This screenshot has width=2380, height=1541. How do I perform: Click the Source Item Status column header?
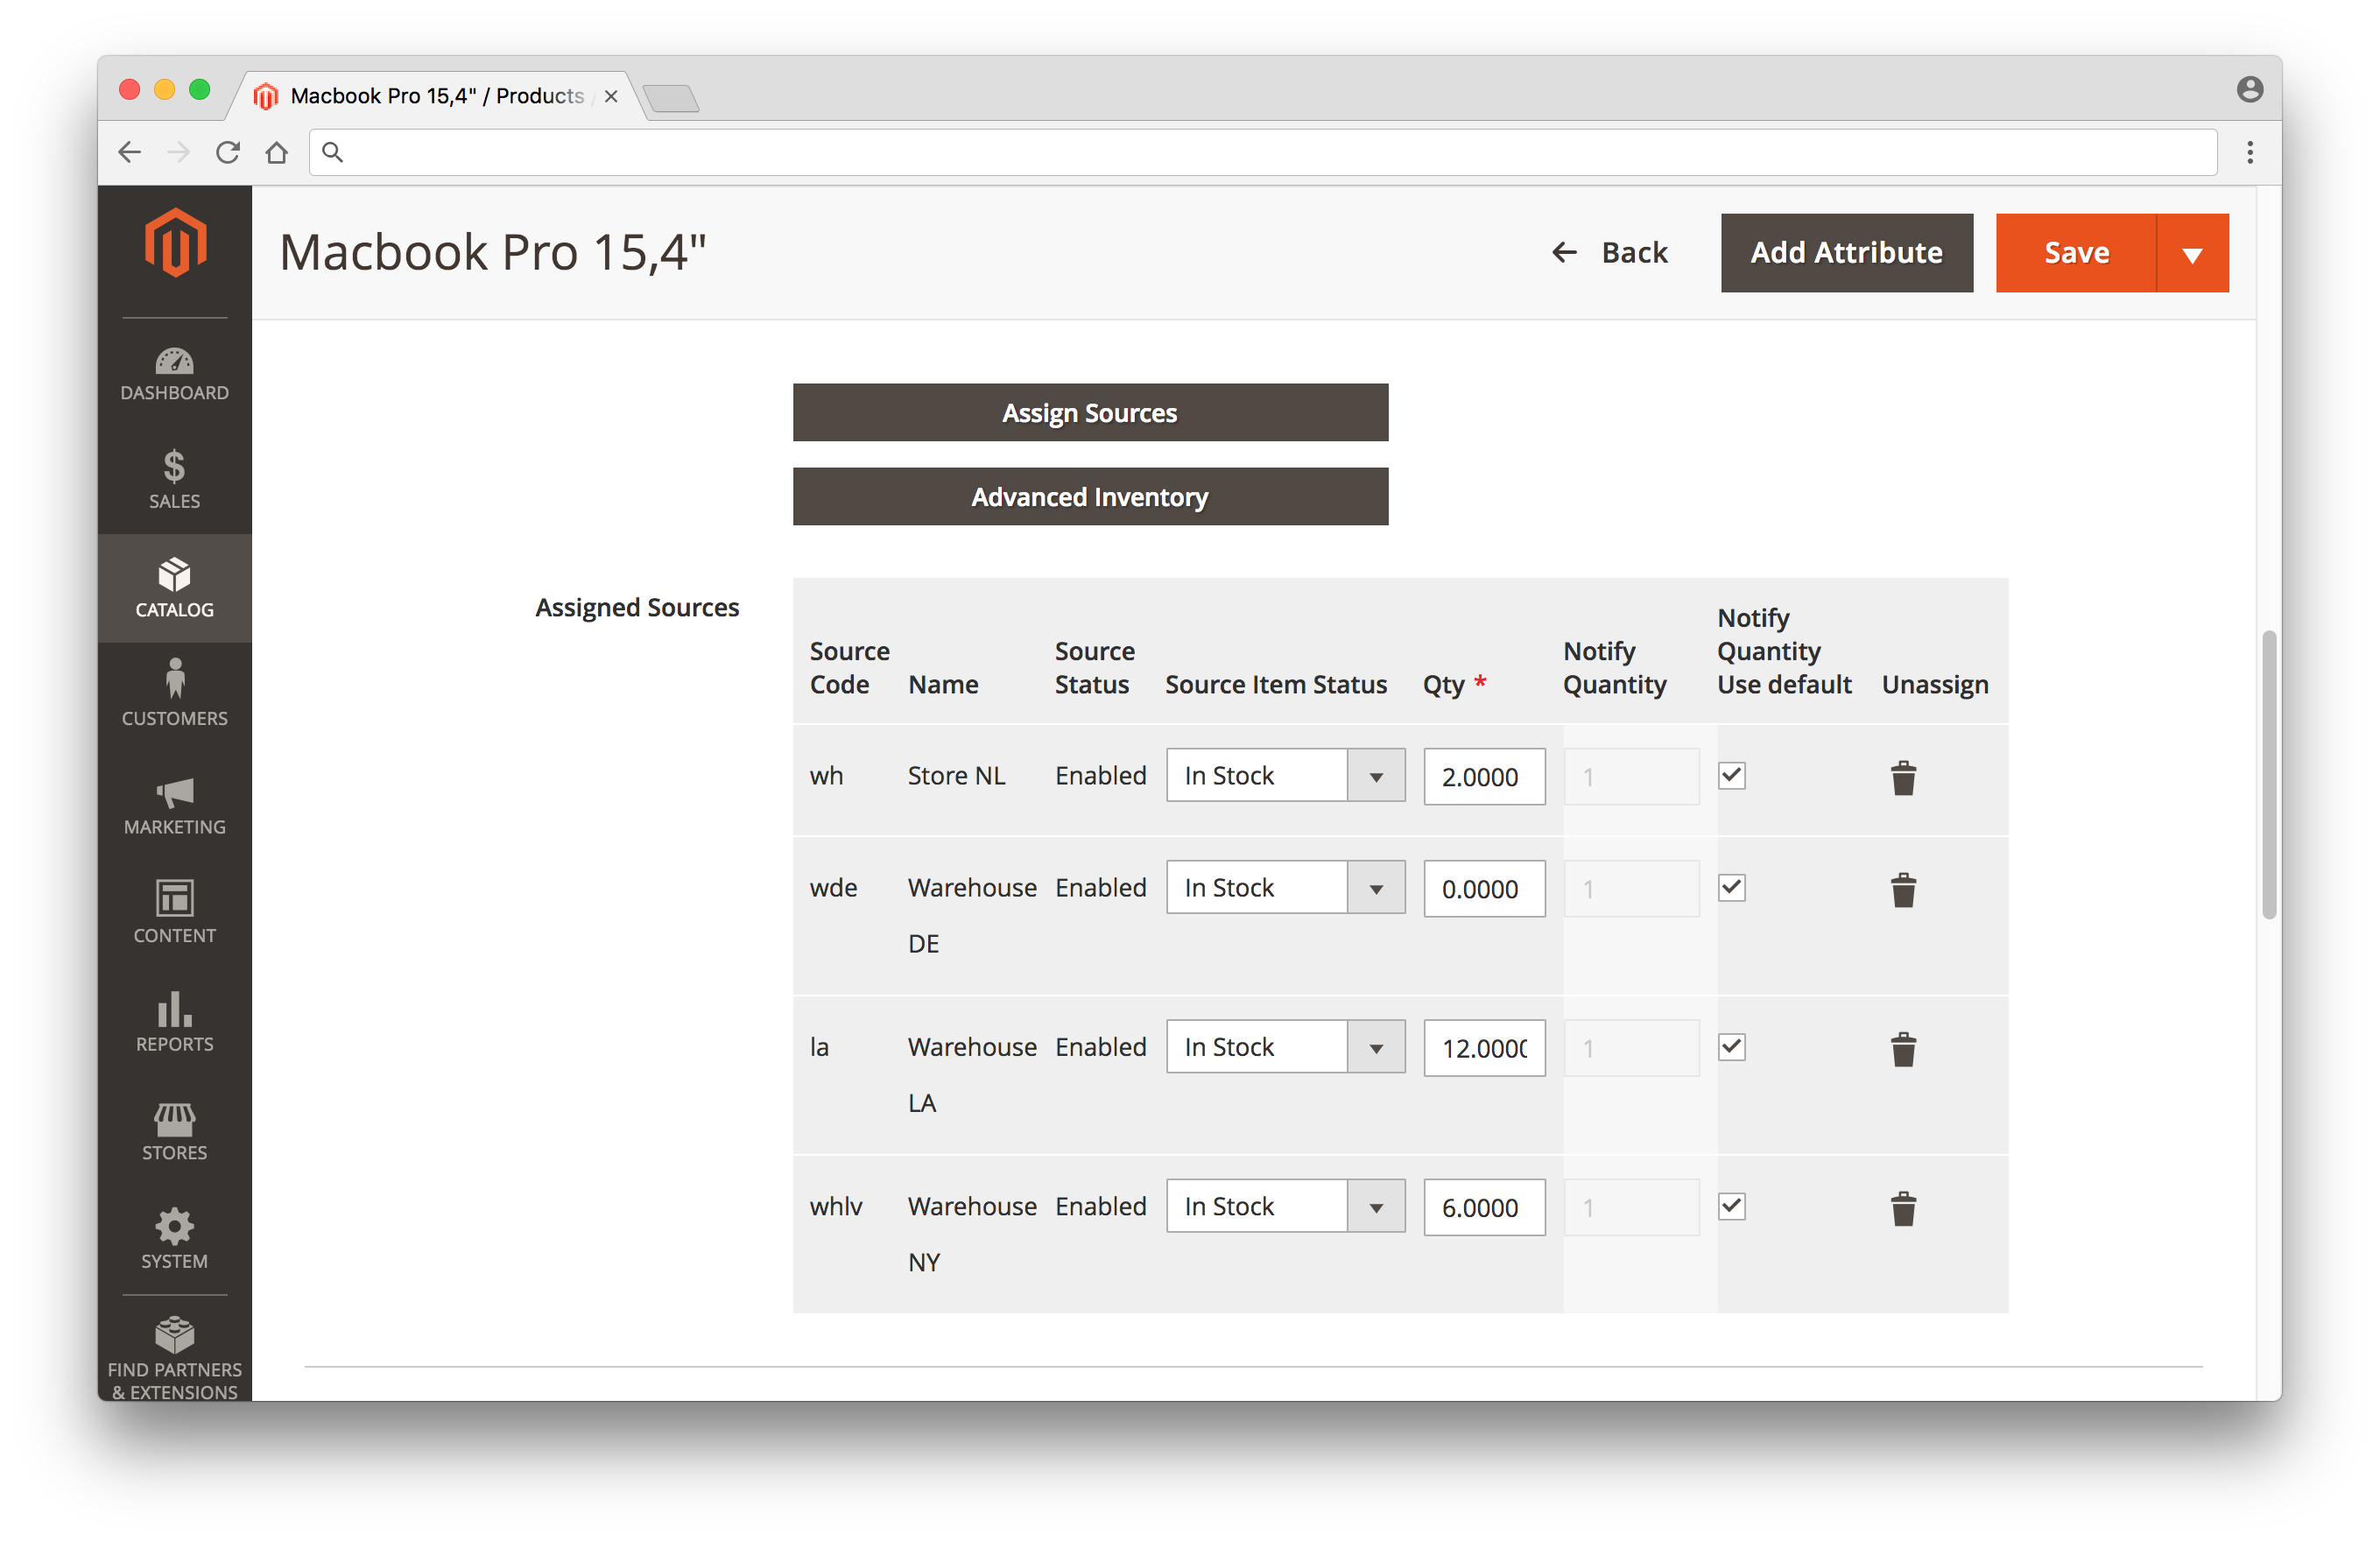1276,685
